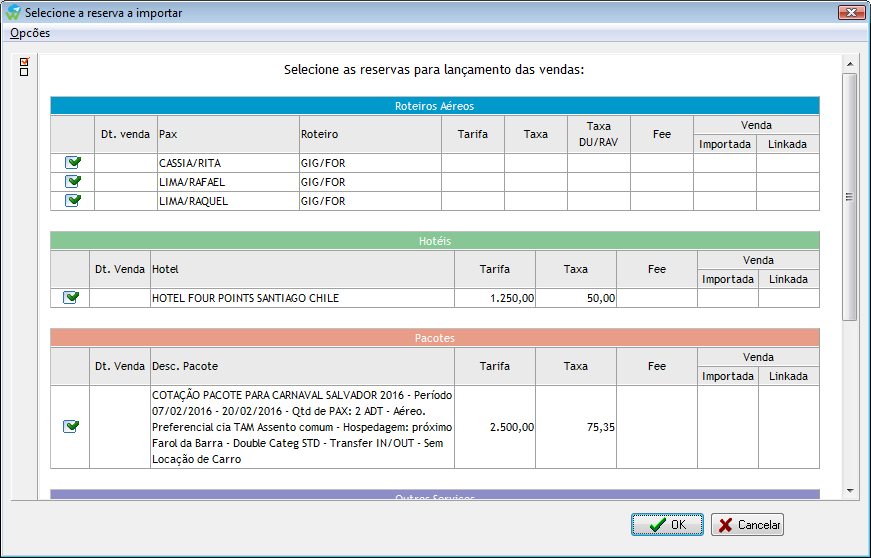Image resolution: width=871 pixels, height=558 pixels.
Task: Click the Roteiros Aéreos section header
Action: click(435, 105)
